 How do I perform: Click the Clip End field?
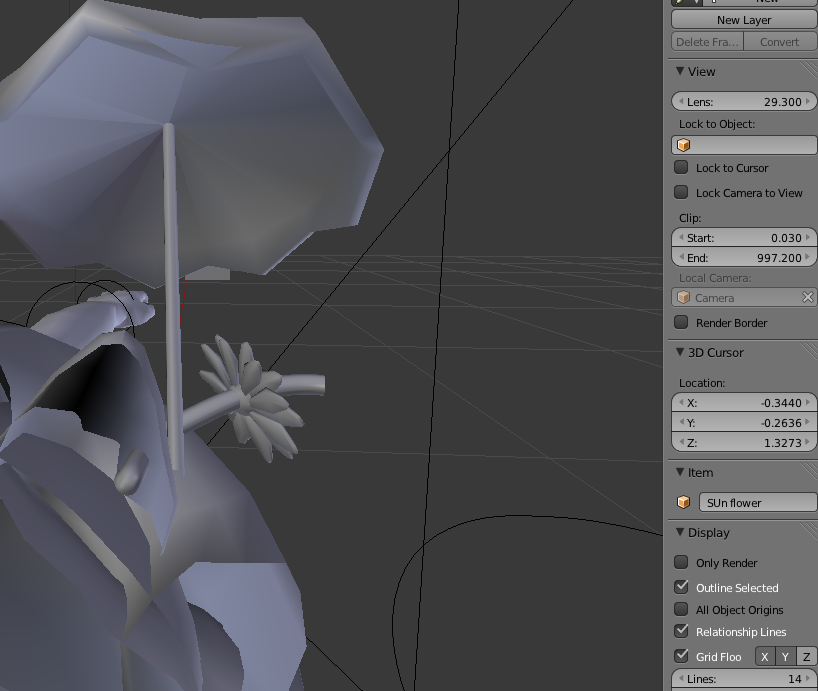(x=744, y=258)
